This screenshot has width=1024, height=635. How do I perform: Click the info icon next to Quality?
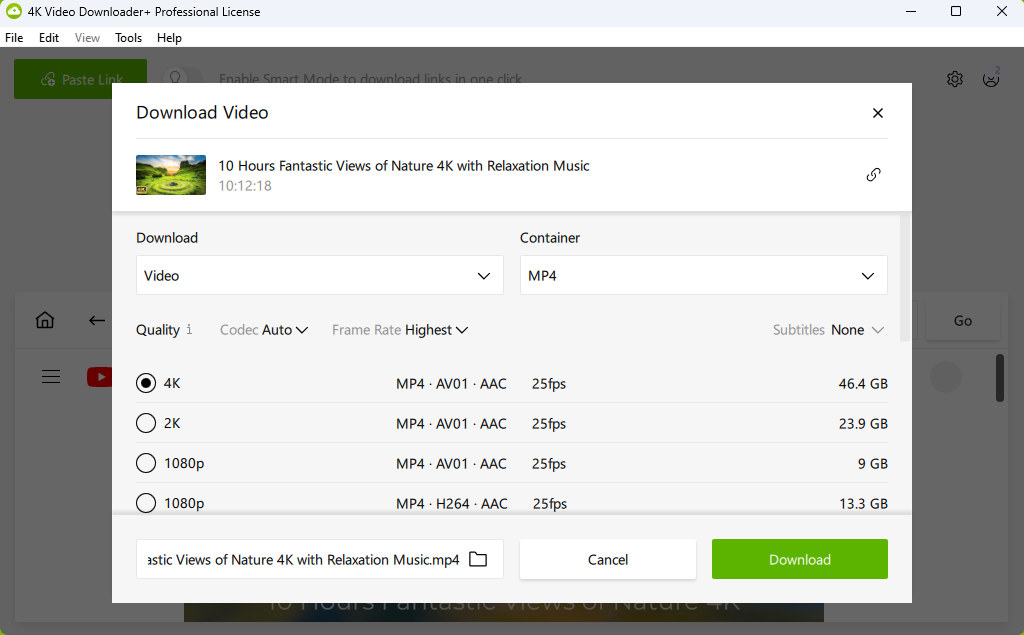click(x=190, y=329)
